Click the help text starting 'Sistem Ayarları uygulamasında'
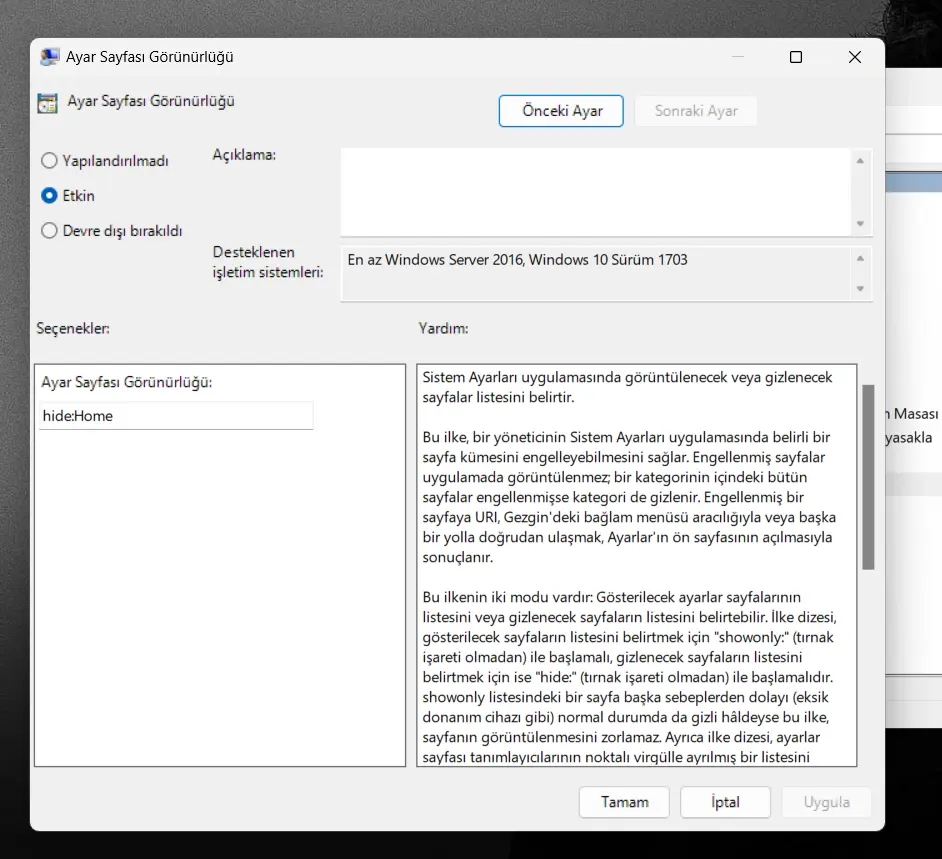Image resolution: width=942 pixels, height=859 pixels. 627,387
